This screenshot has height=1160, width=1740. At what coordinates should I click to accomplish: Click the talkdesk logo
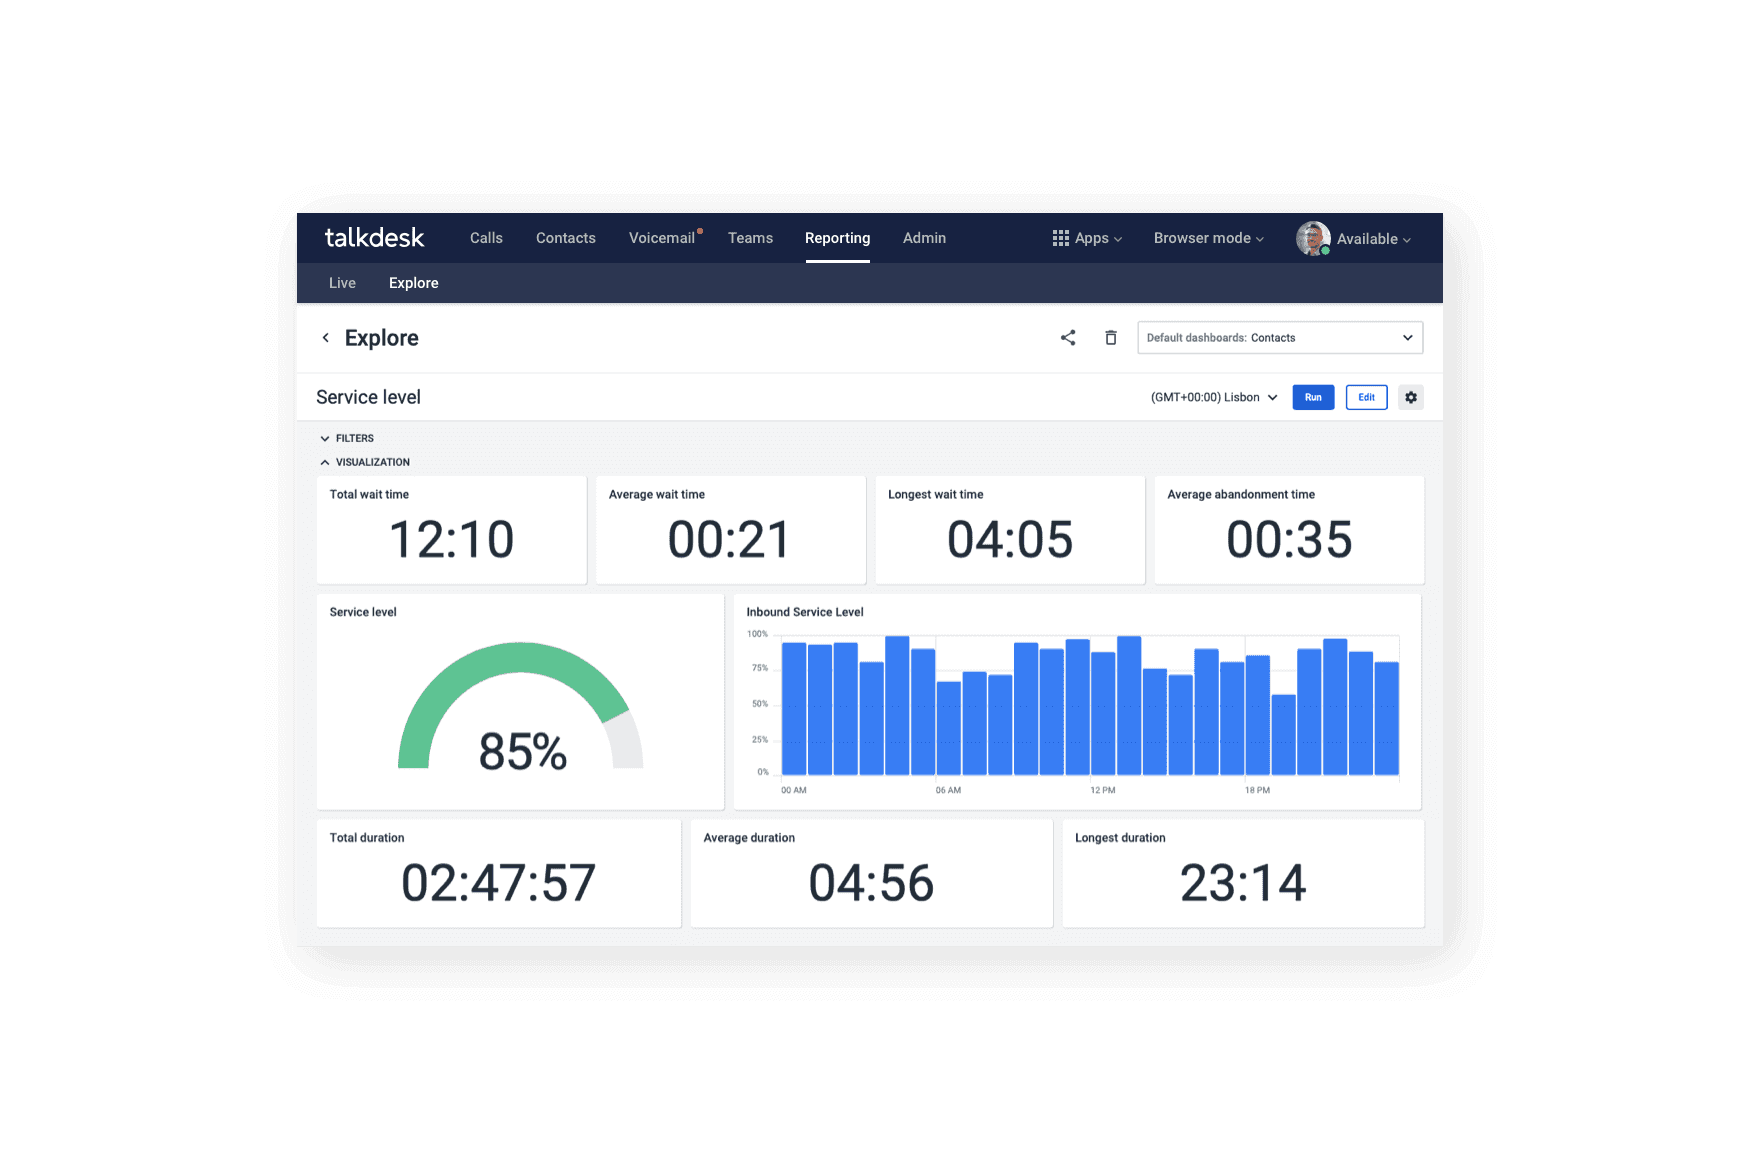[x=374, y=238]
